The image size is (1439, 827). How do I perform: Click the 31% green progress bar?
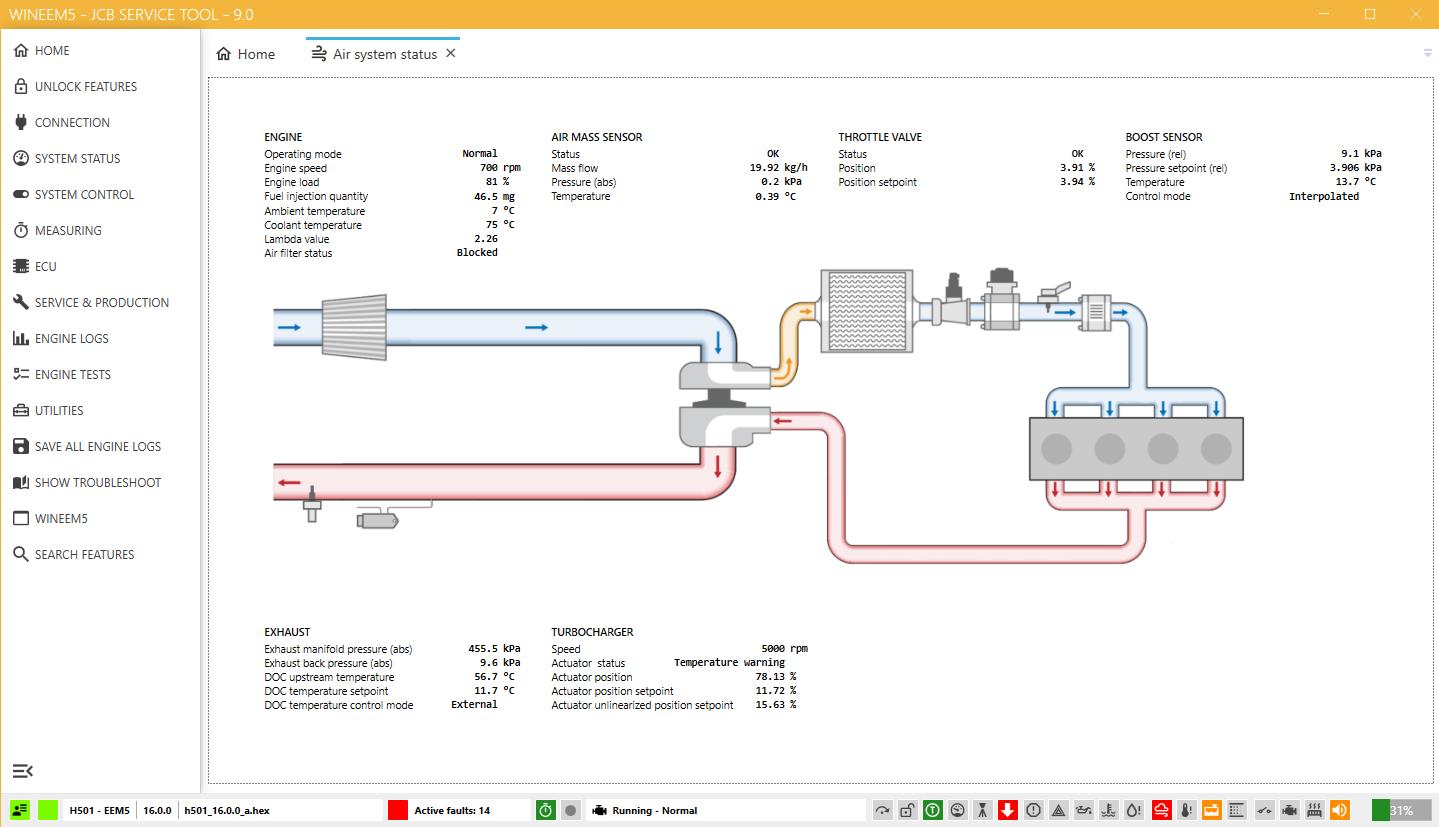(1399, 810)
